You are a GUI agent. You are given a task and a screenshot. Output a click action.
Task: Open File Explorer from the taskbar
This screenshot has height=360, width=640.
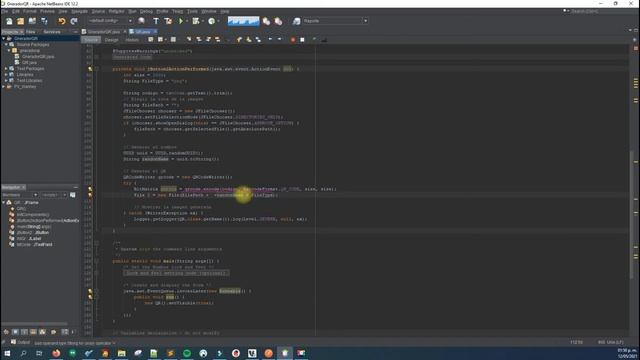tap(121, 353)
